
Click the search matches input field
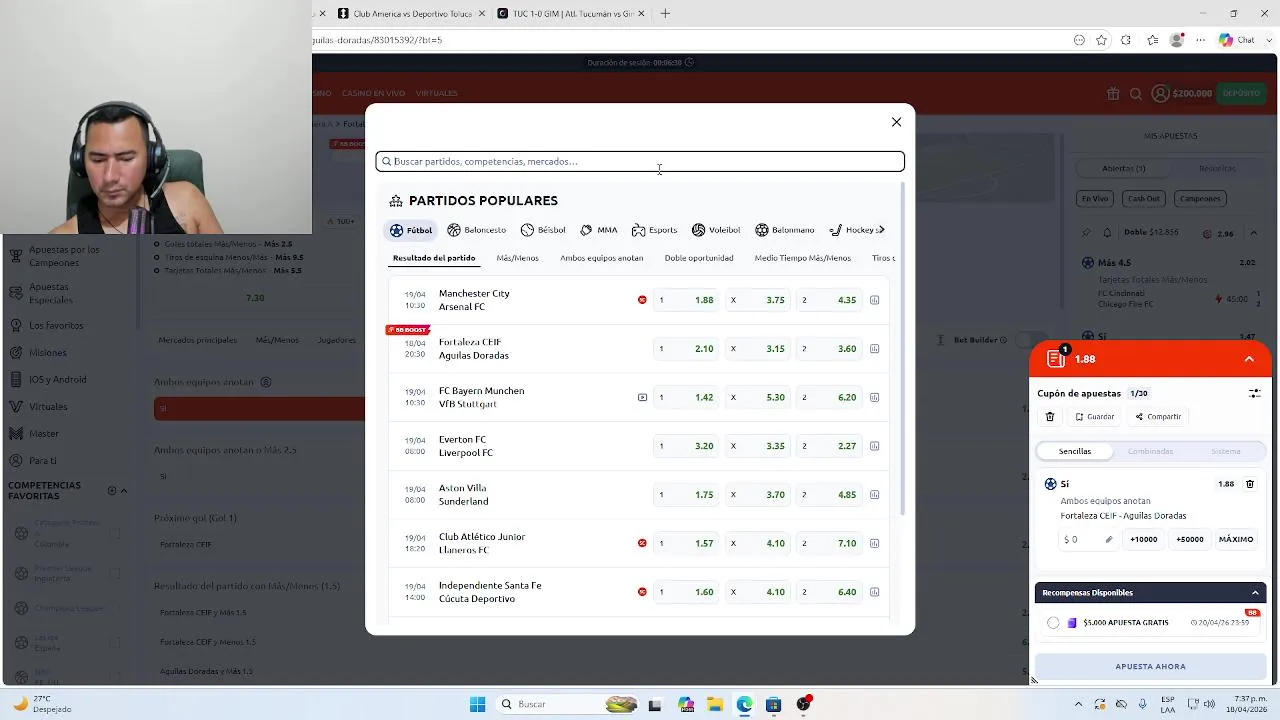tap(640, 161)
